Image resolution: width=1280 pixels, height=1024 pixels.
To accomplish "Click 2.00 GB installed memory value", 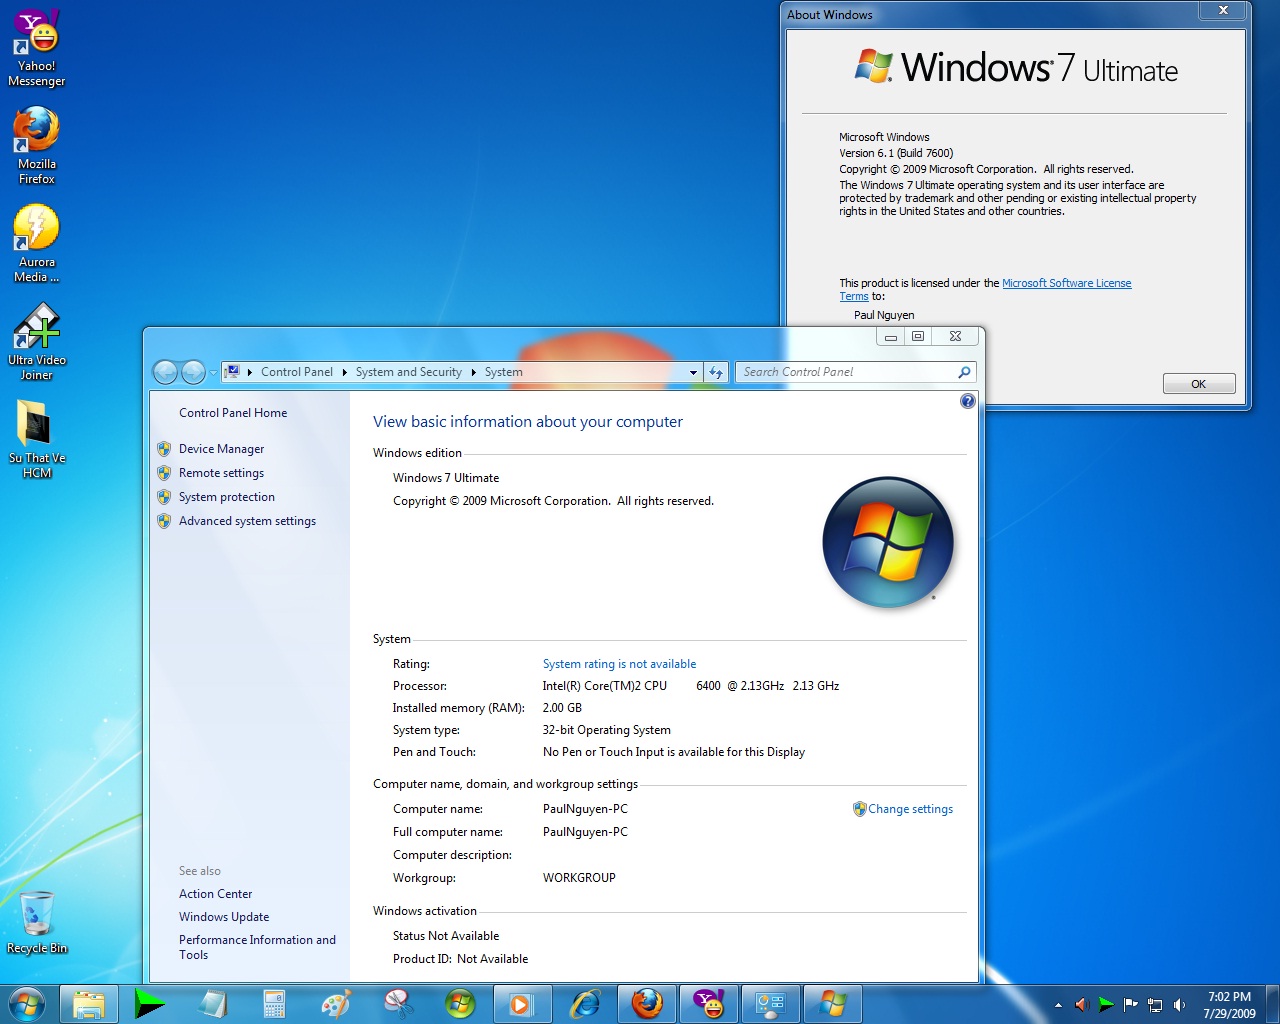I will (x=562, y=708).
